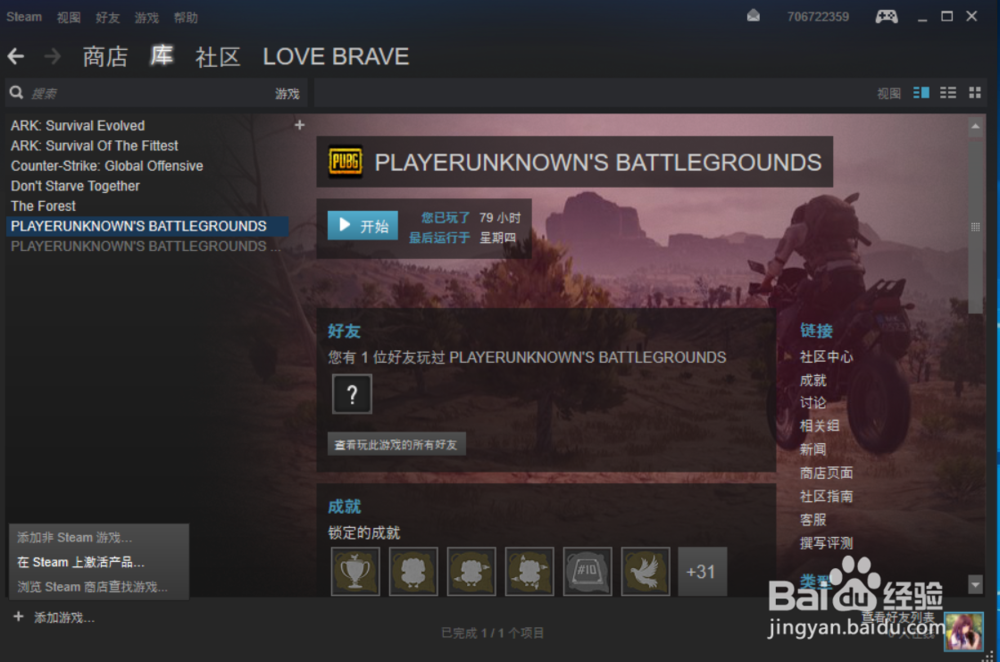The width and height of the screenshot is (1000, 662).
Task: Open the Related Groups (相关组) link
Action: 820,425
